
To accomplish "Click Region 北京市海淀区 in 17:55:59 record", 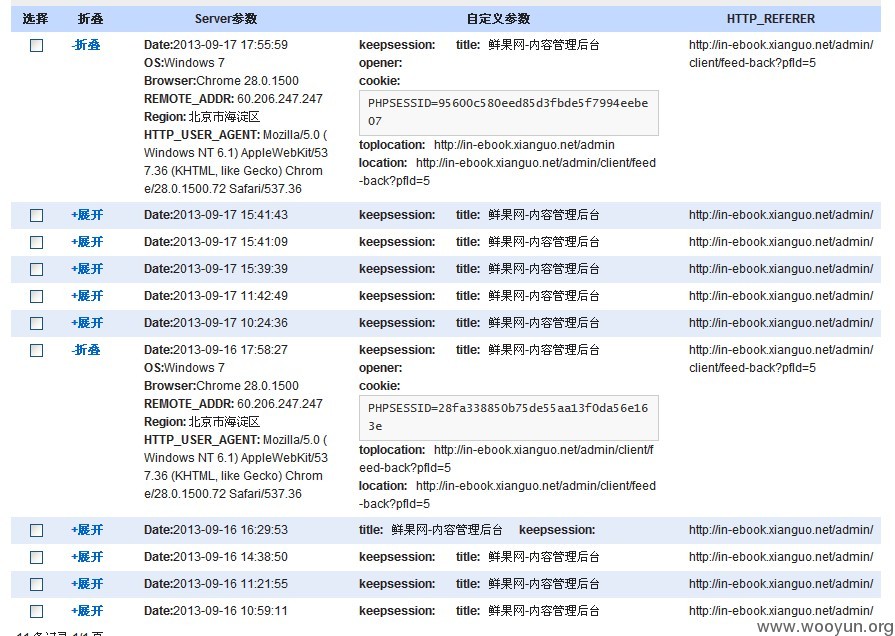I will pos(202,117).
